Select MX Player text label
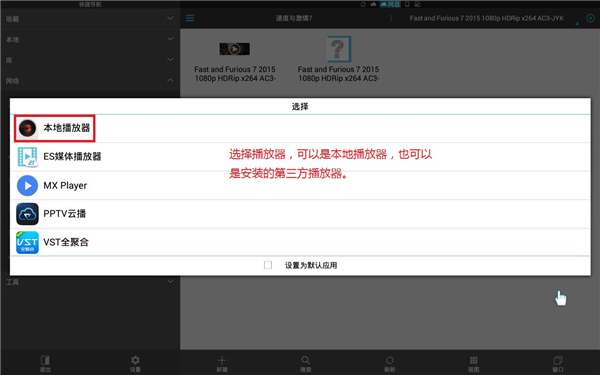Image resolution: width=600 pixels, height=375 pixels. pos(65,186)
